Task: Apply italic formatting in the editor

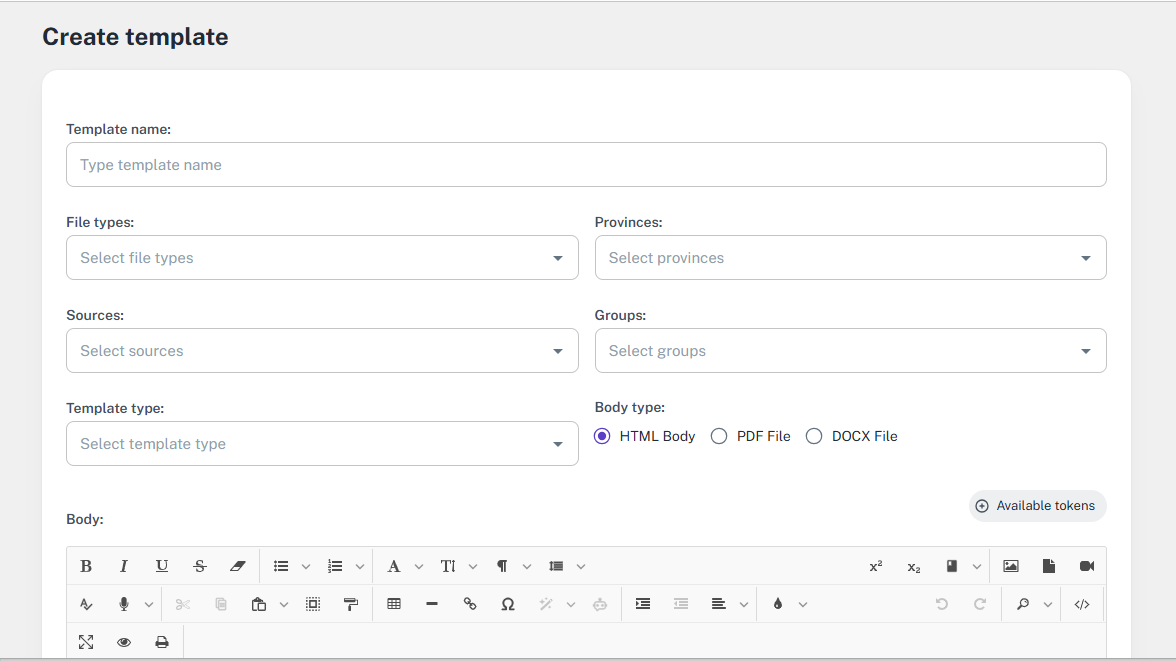Action: pos(124,566)
